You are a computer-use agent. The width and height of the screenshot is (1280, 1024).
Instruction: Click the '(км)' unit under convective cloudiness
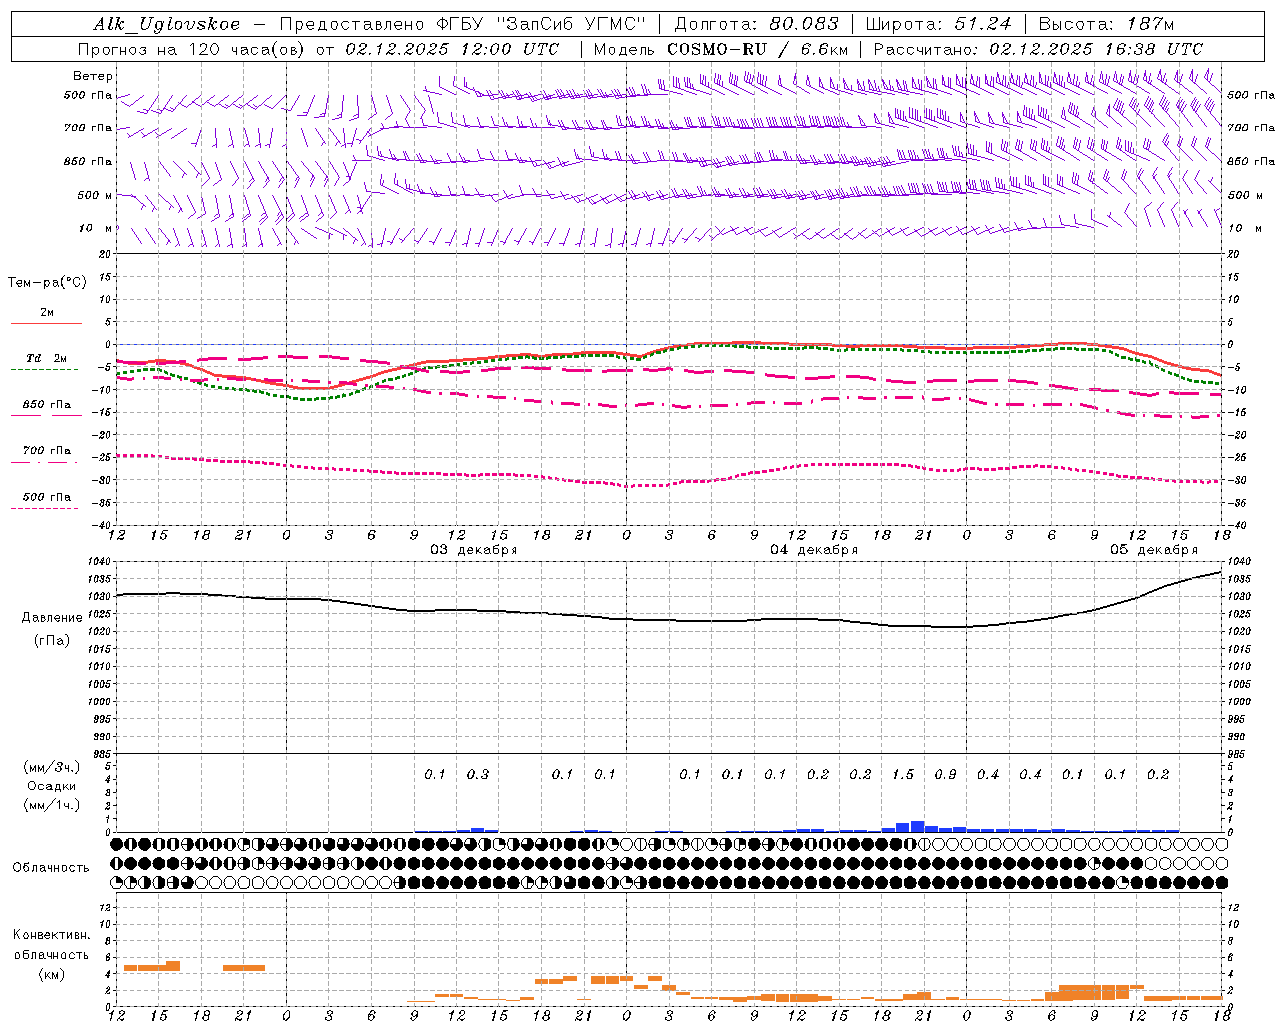(x=51, y=974)
